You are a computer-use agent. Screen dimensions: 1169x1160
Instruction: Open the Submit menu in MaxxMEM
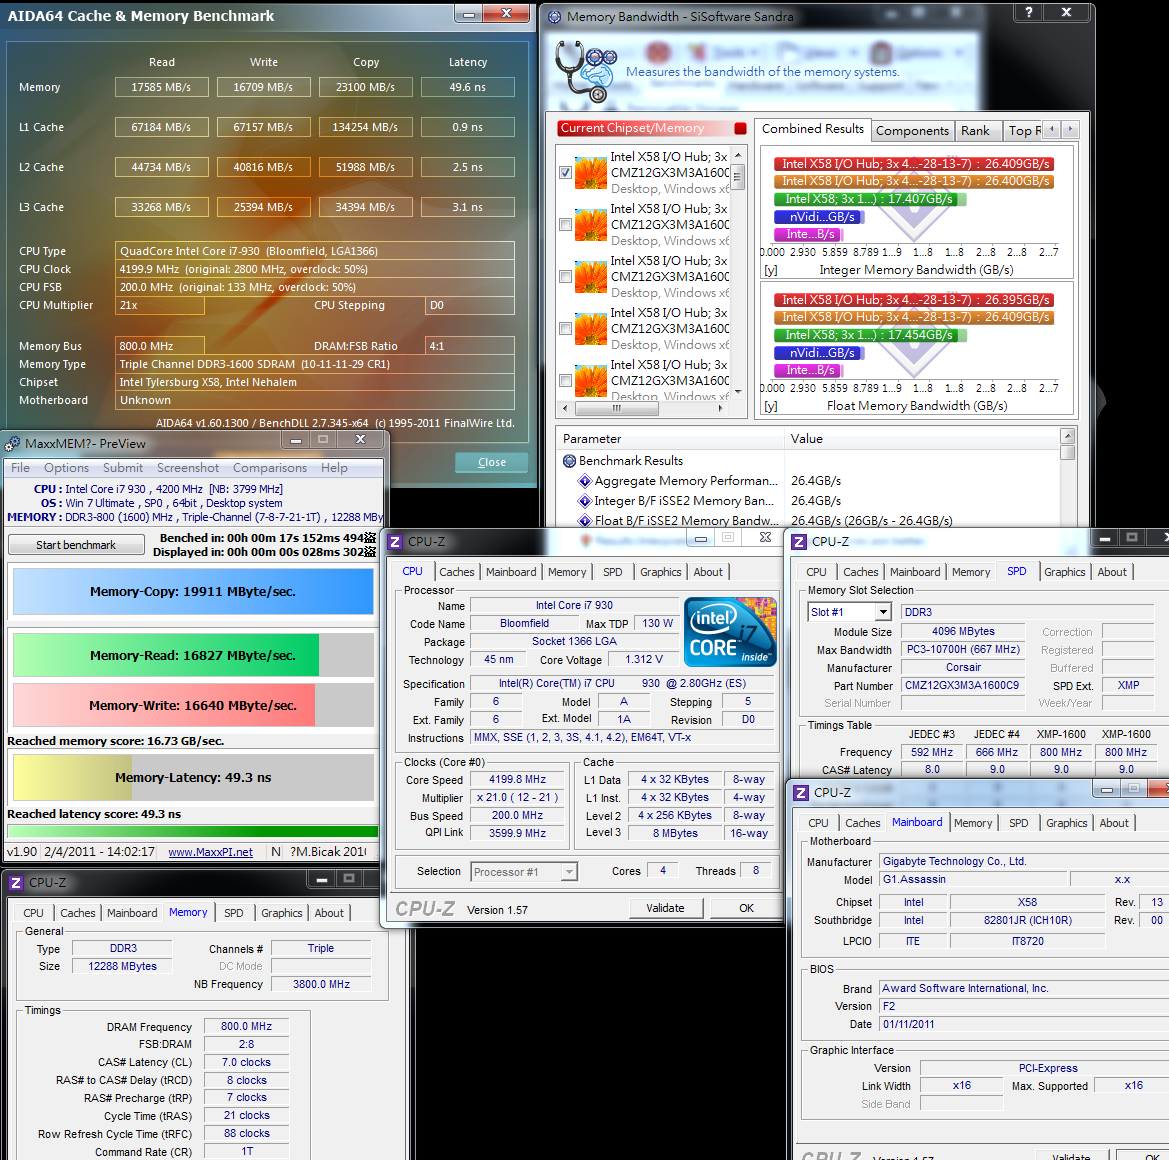[123, 467]
